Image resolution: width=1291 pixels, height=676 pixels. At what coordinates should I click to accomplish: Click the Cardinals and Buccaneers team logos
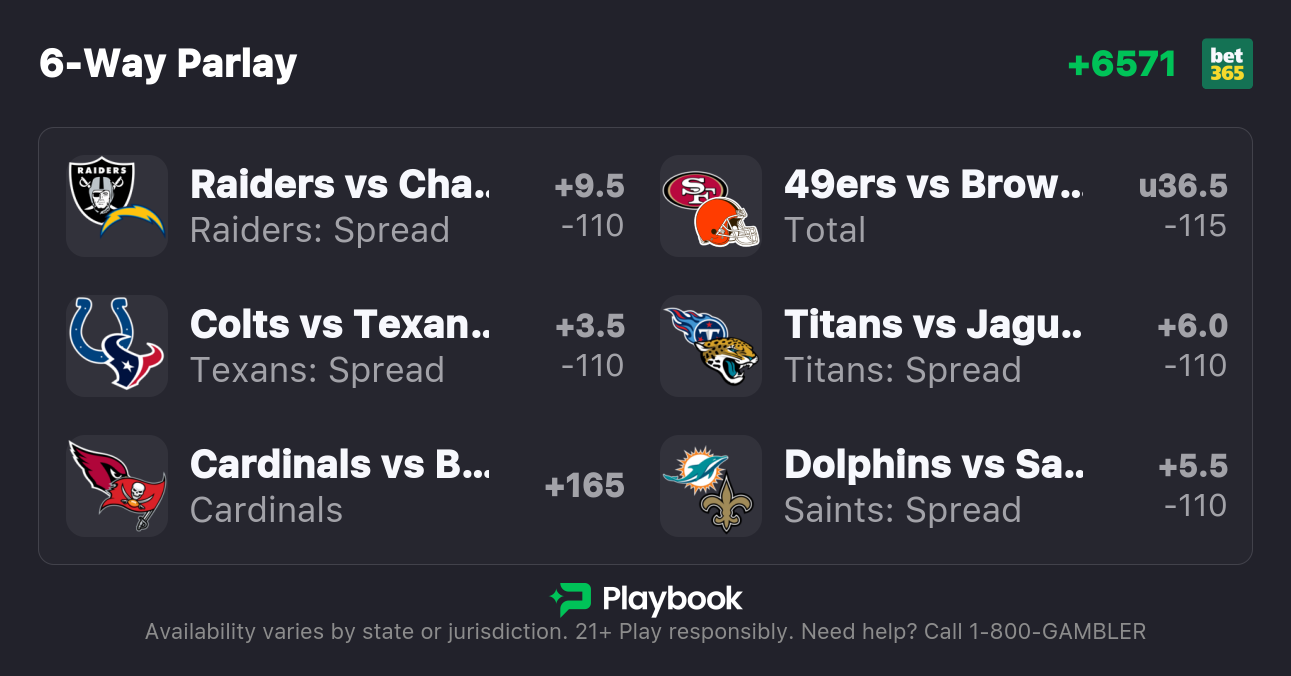pyautogui.click(x=117, y=486)
